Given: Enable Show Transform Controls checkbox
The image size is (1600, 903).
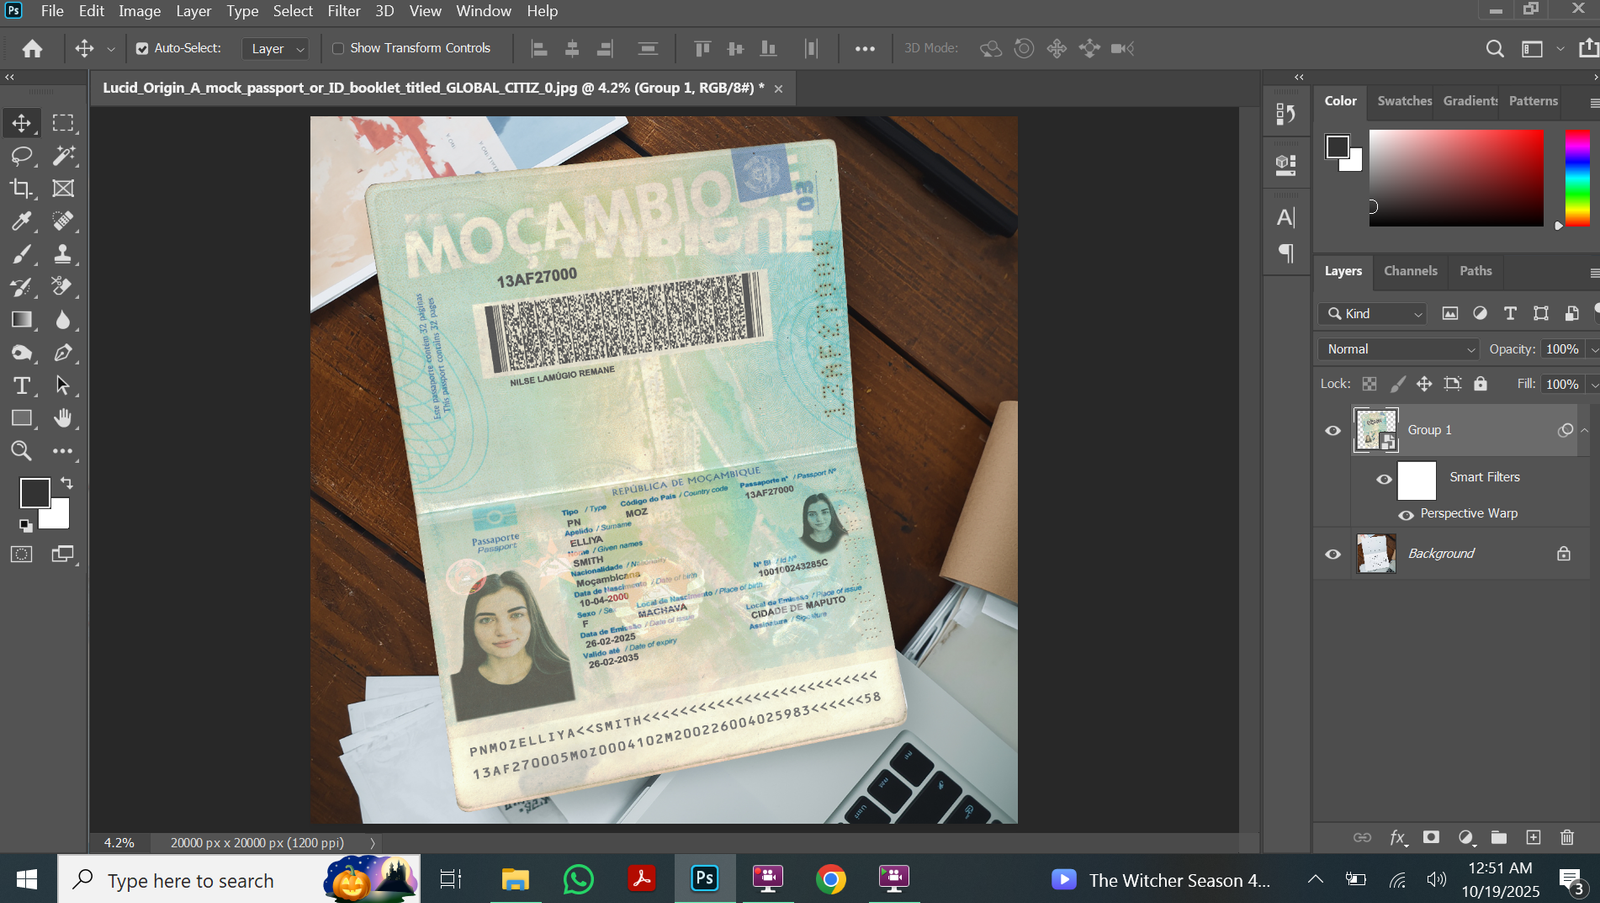Looking at the screenshot, I should click(338, 48).
